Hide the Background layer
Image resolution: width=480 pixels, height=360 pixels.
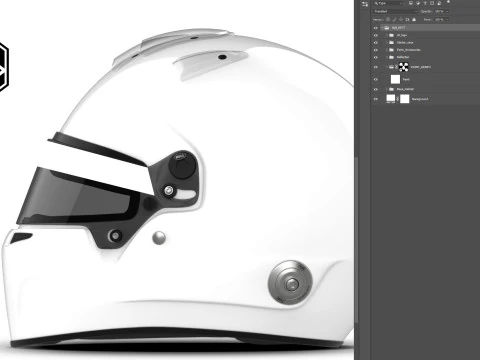(376, 99)
